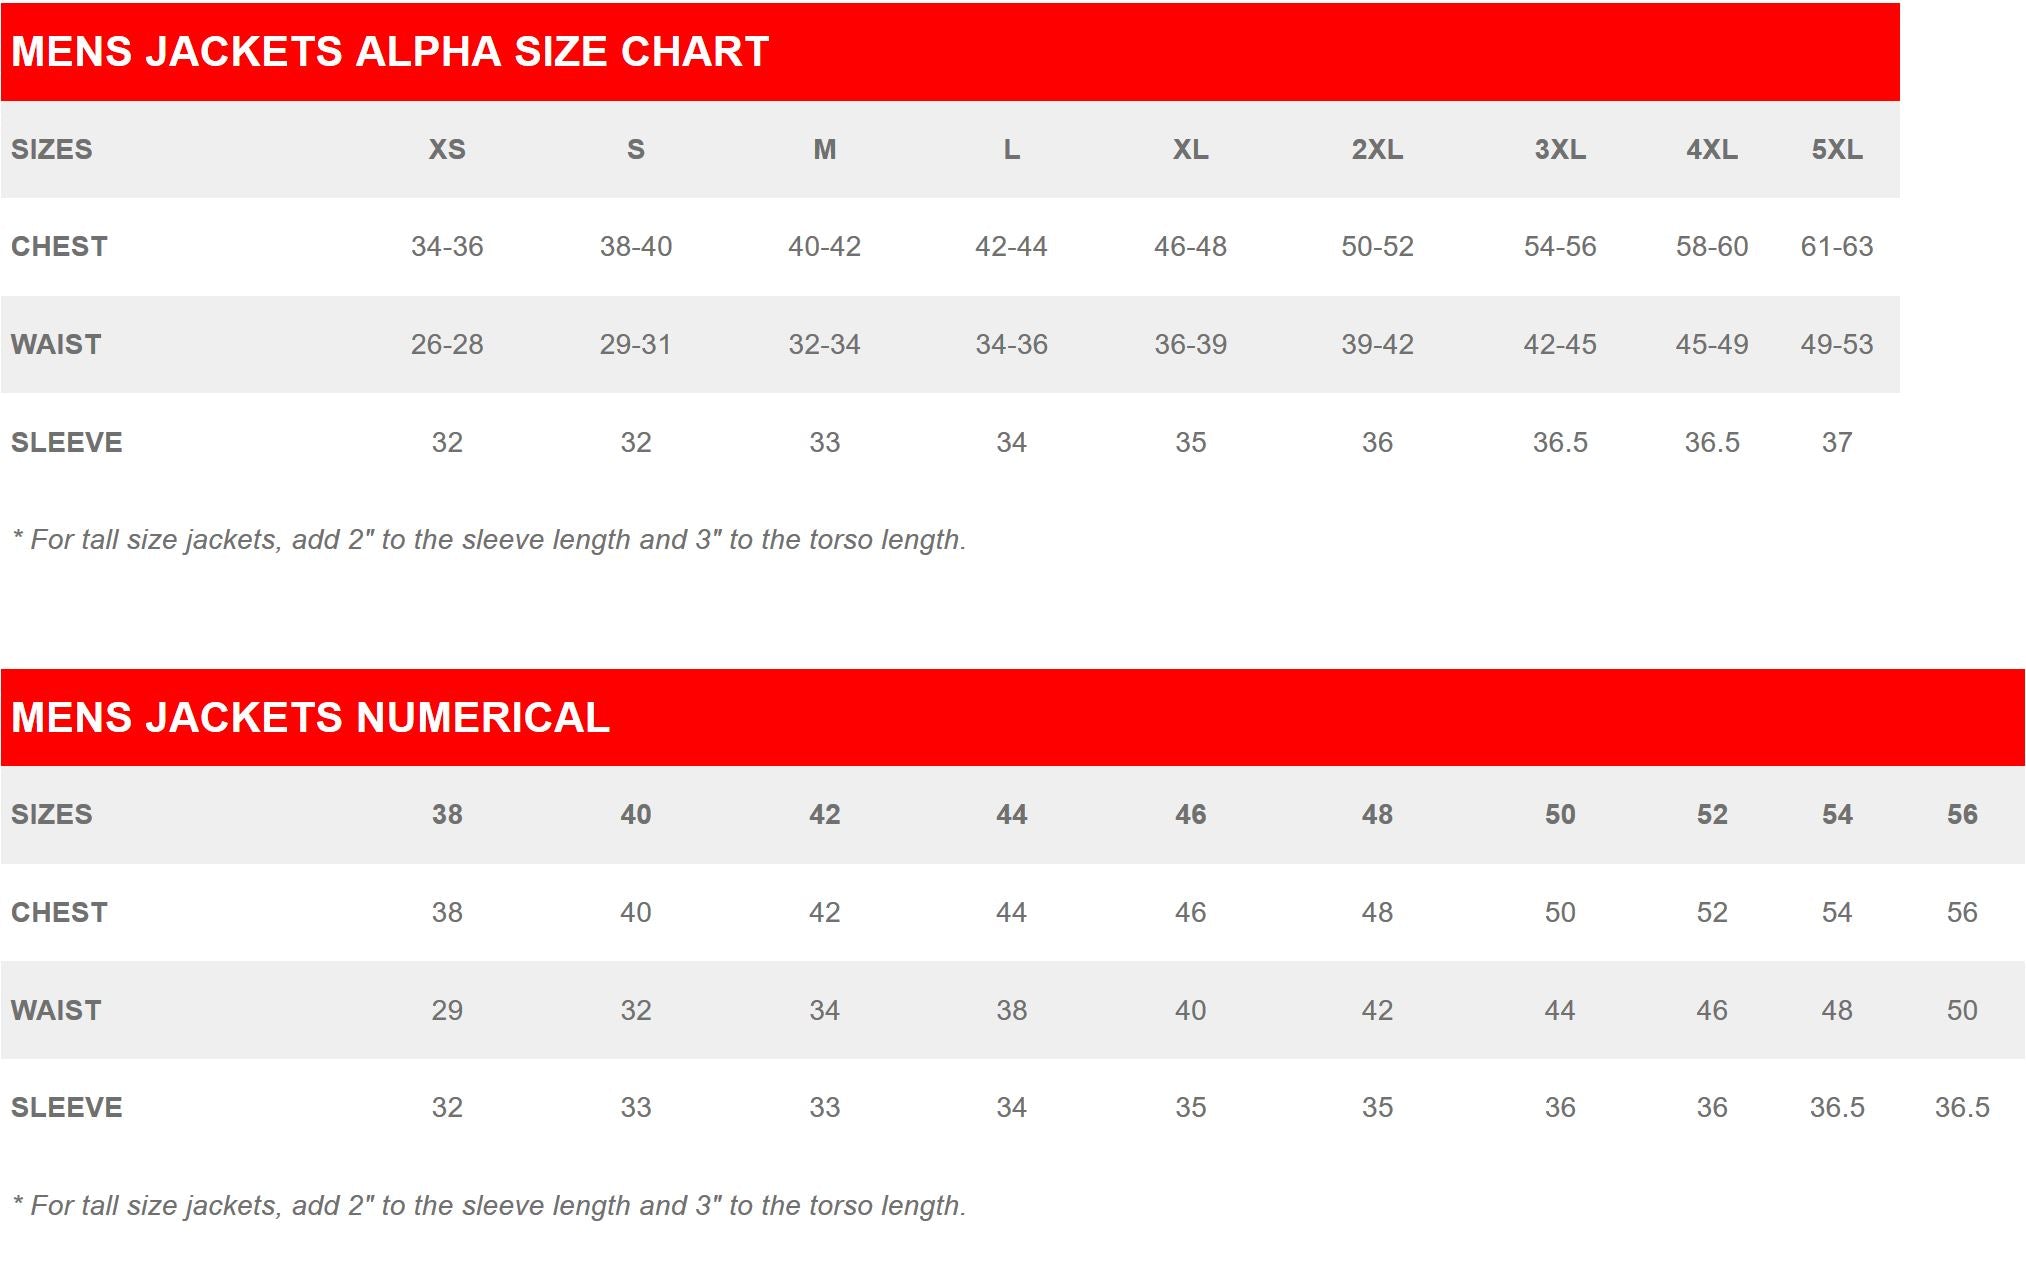Screen dimensions: 2026x1265
Task: Click numerical waist value 29
Action: click(447, 1011)
